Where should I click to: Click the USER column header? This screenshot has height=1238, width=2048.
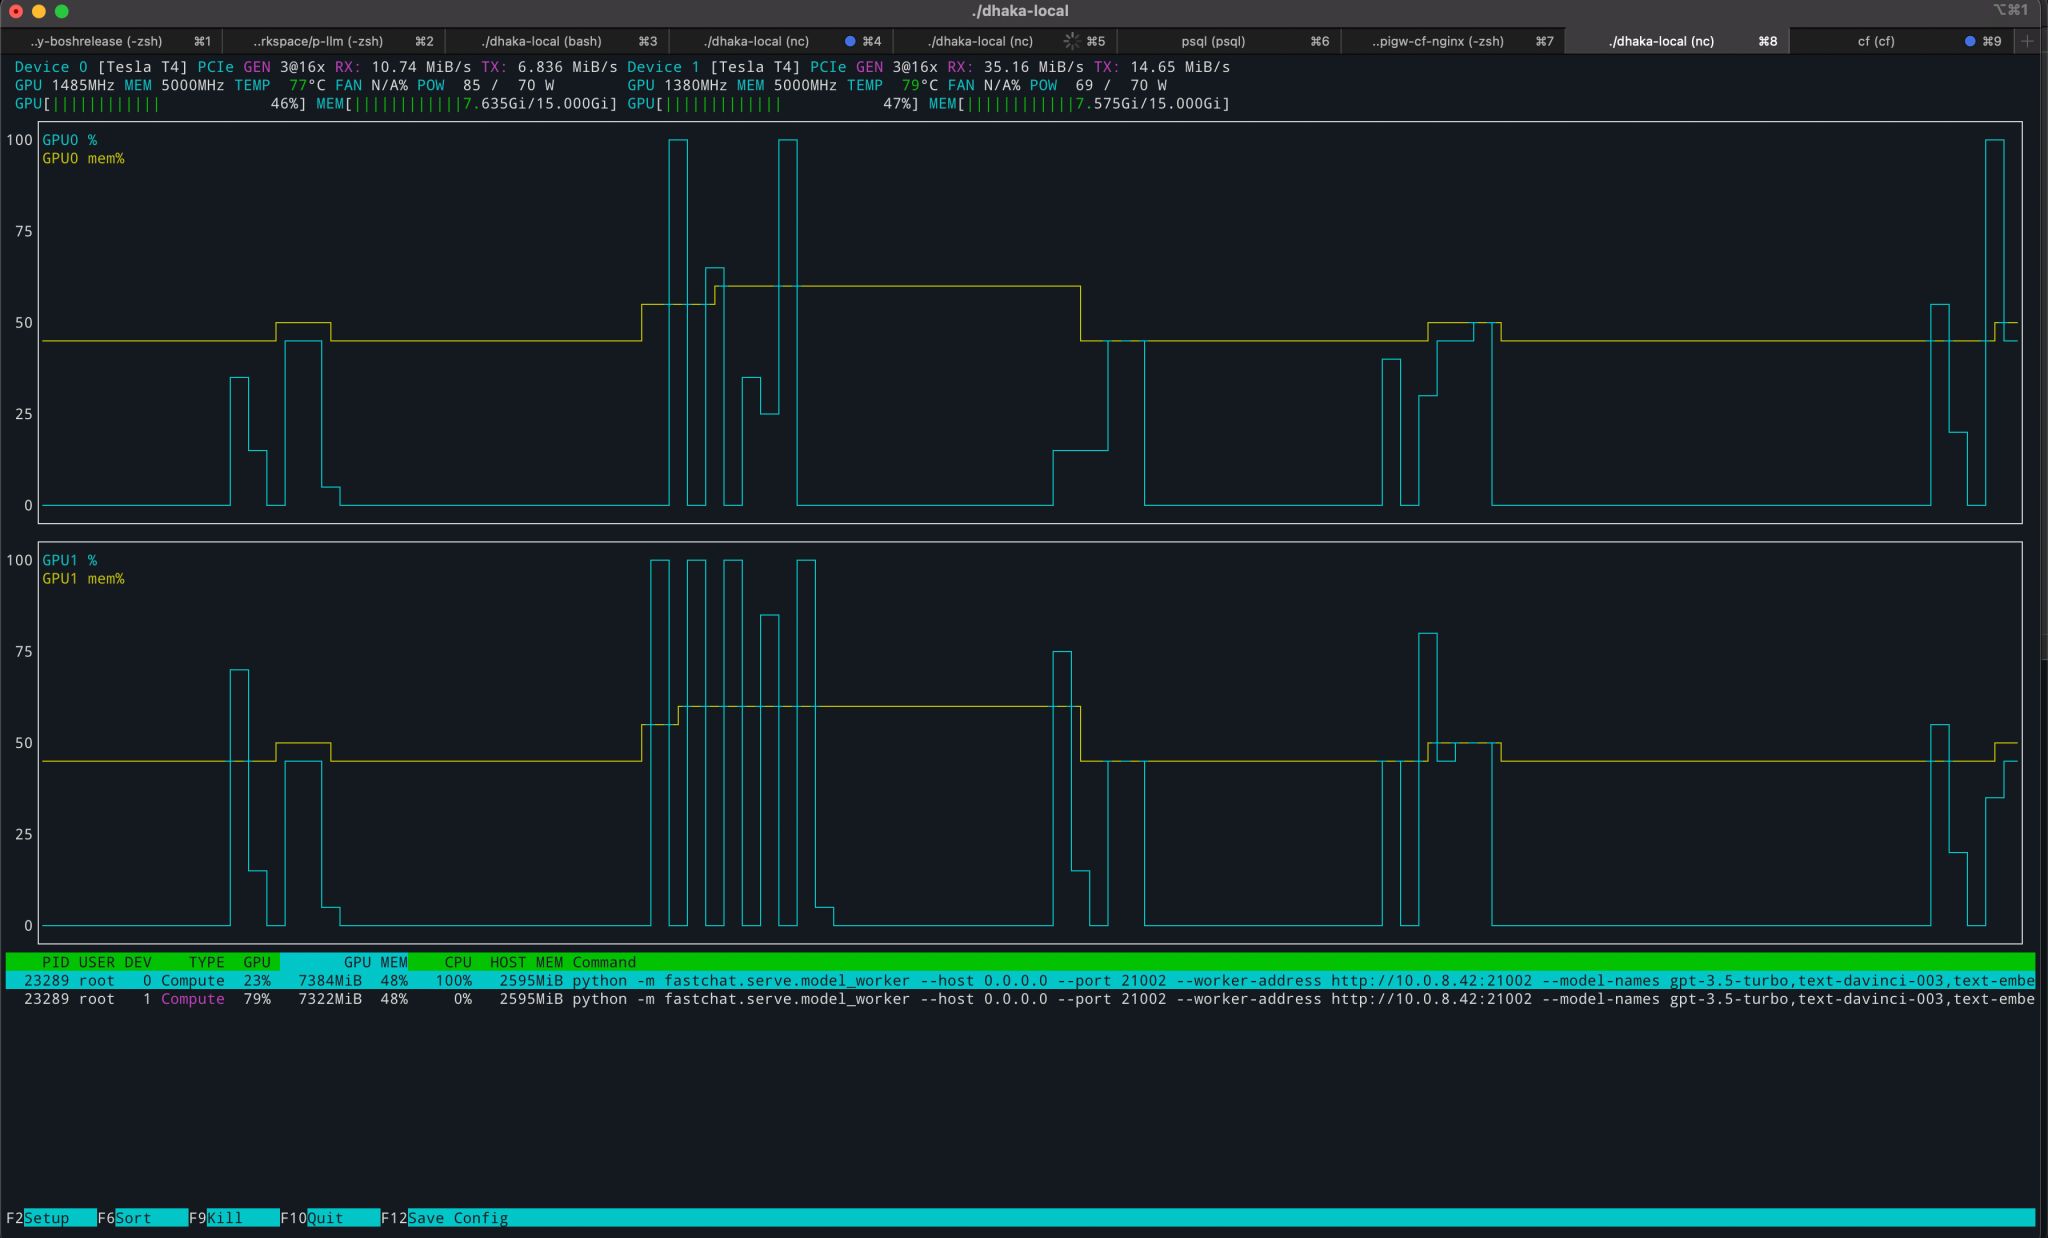[x=96, y=962]
